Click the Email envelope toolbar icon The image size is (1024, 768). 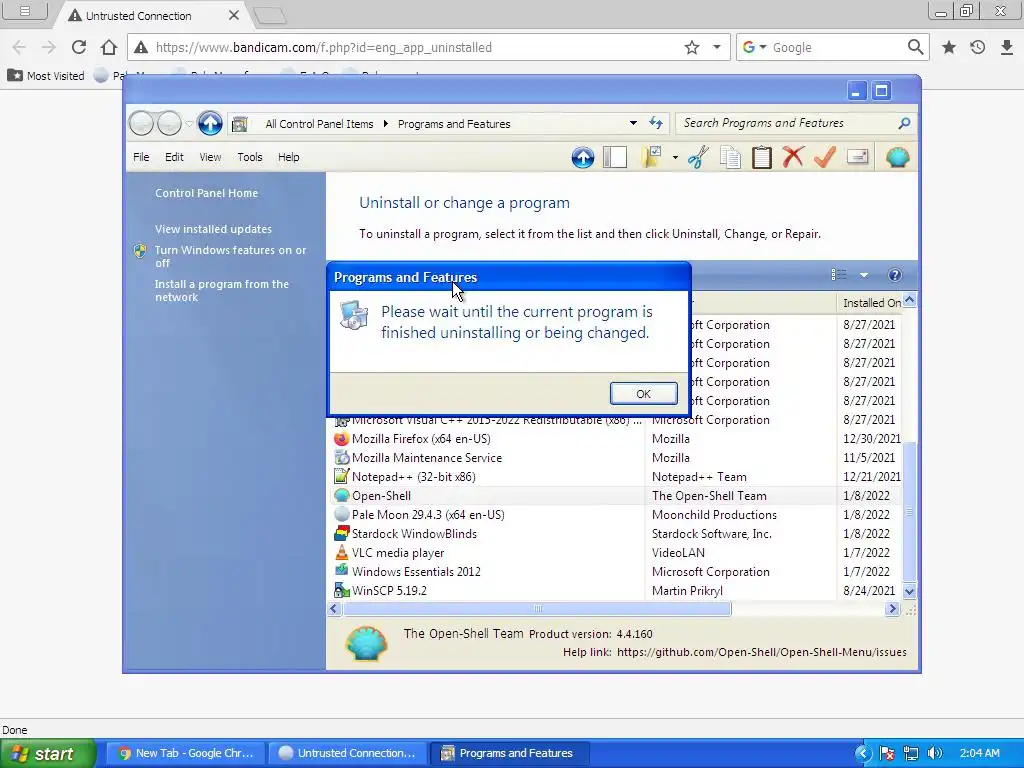(x=857, y=157)
